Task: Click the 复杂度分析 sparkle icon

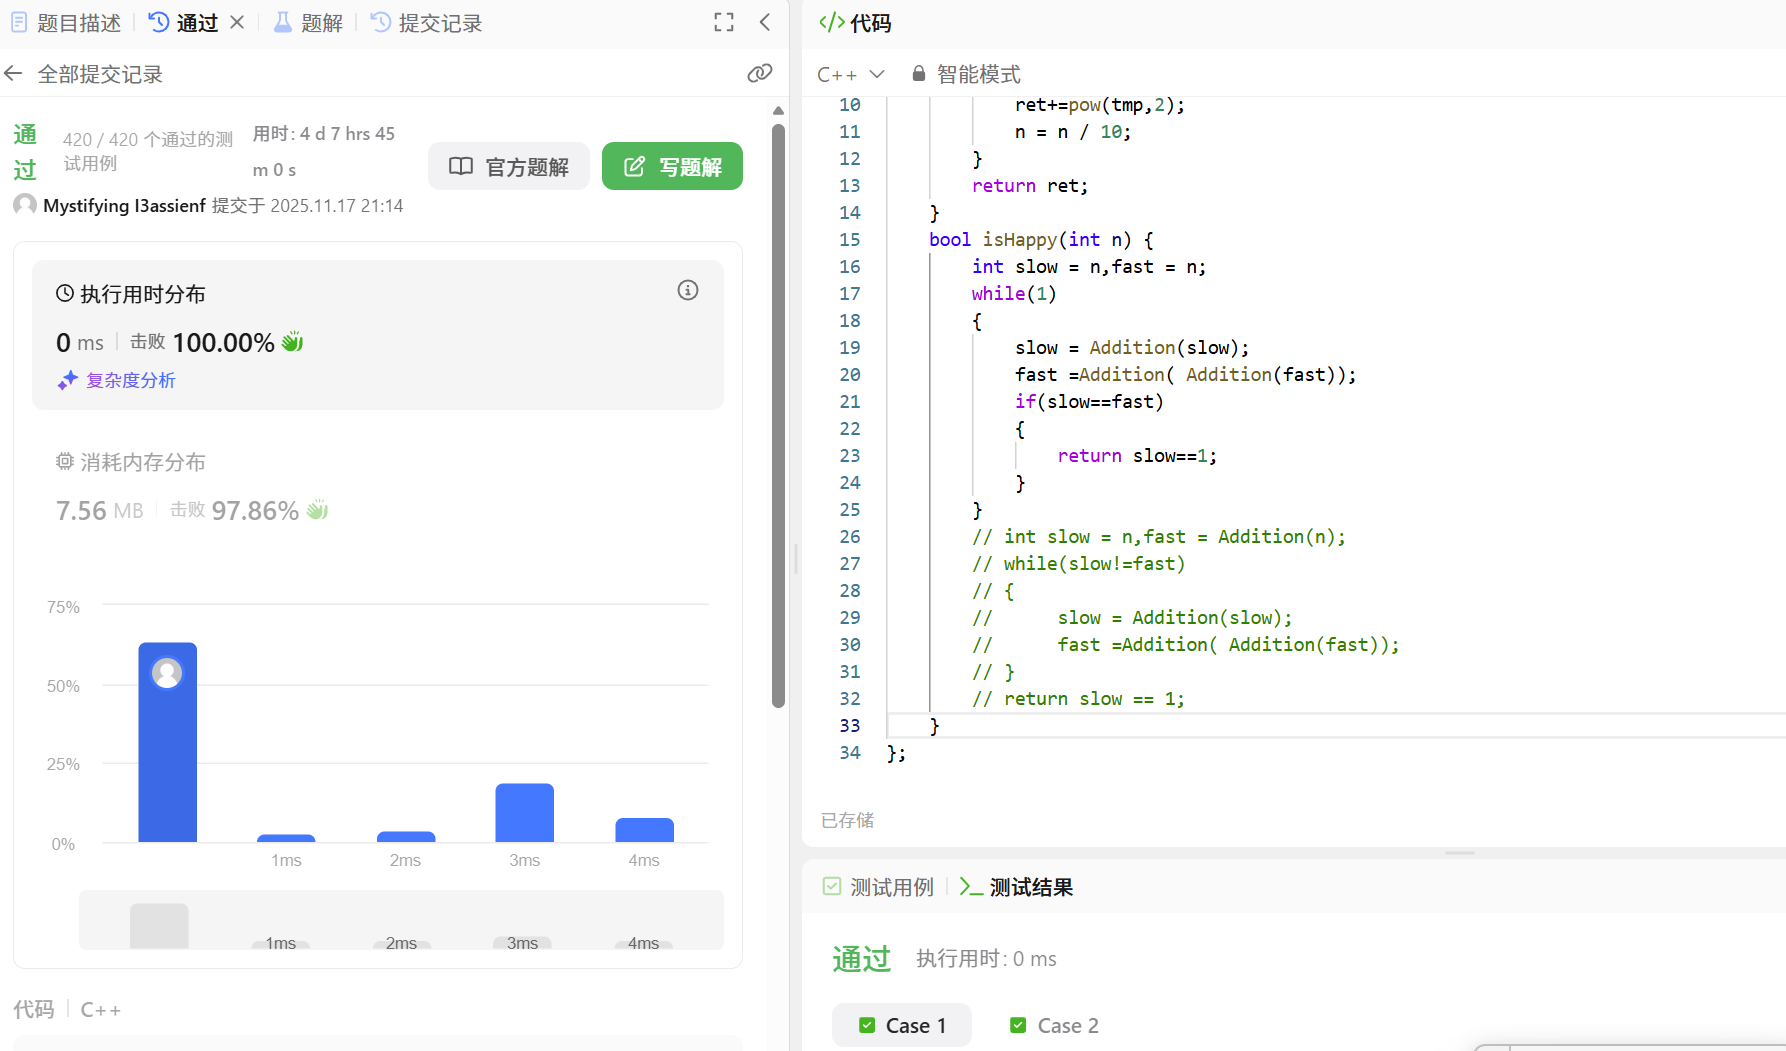Action: pyautogui.click(x=67, y=380)
